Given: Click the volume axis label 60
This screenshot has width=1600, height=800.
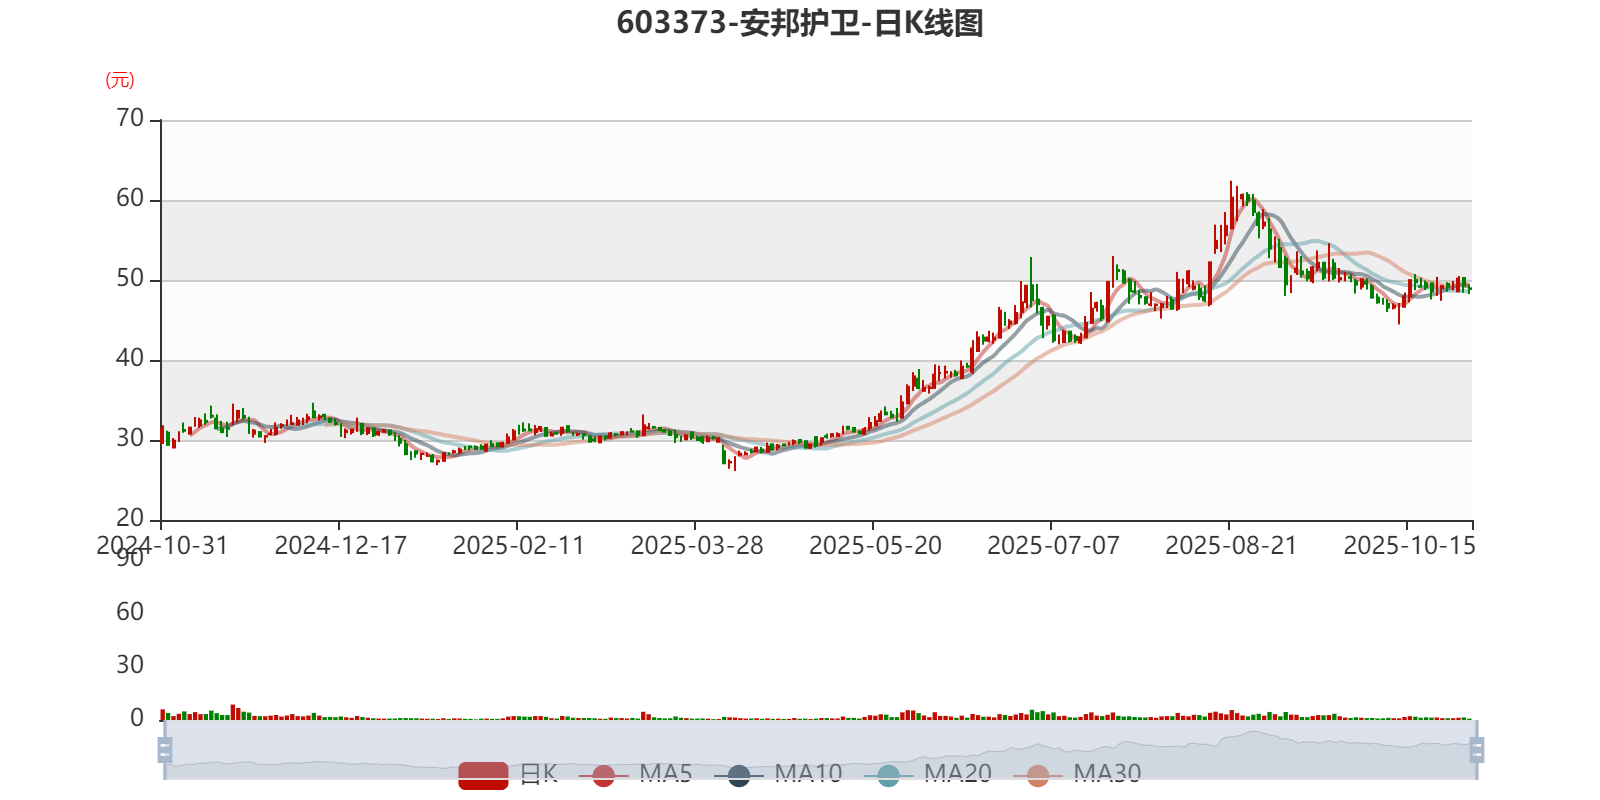Looking at the screenshot, I should coord(130,612).
